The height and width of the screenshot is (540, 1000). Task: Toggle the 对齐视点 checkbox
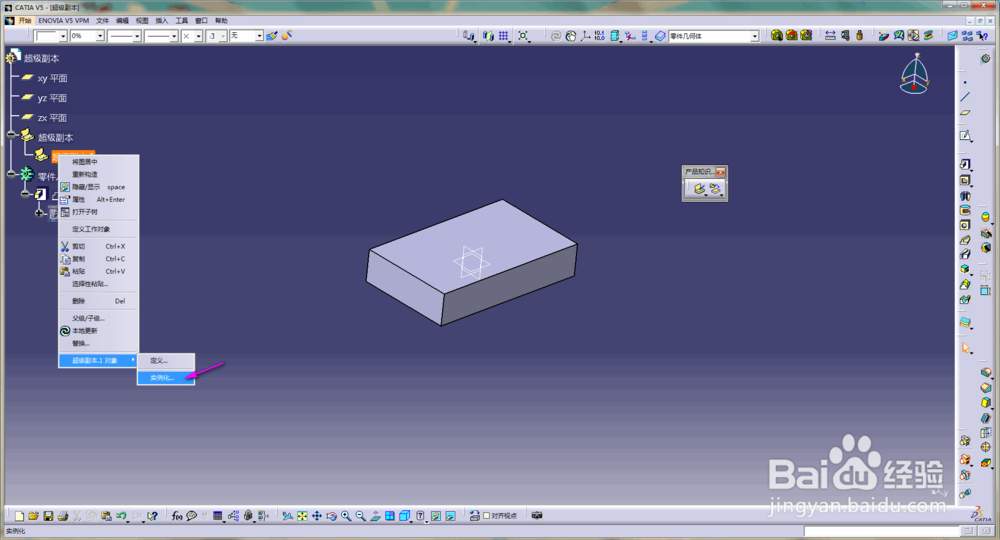click(x=487, y=516)
